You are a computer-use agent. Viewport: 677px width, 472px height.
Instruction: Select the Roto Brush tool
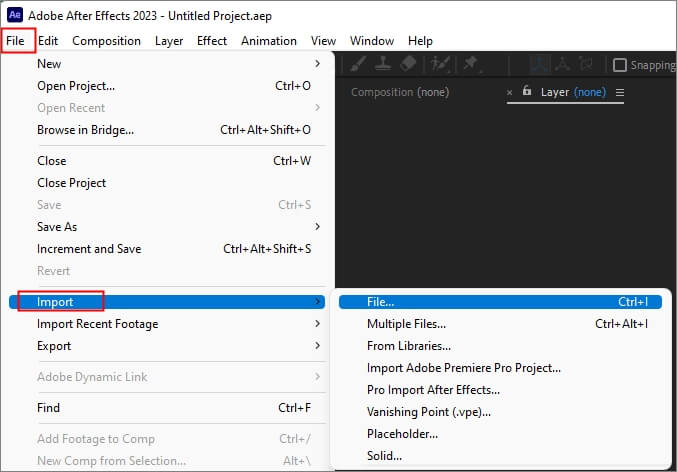pos(440,64)
